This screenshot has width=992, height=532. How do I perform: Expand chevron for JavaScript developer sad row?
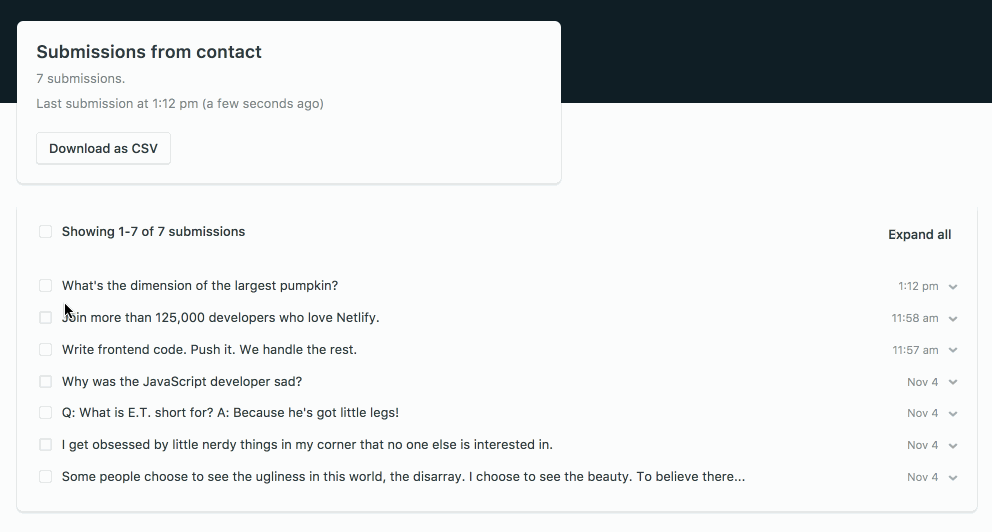[953, 383]
